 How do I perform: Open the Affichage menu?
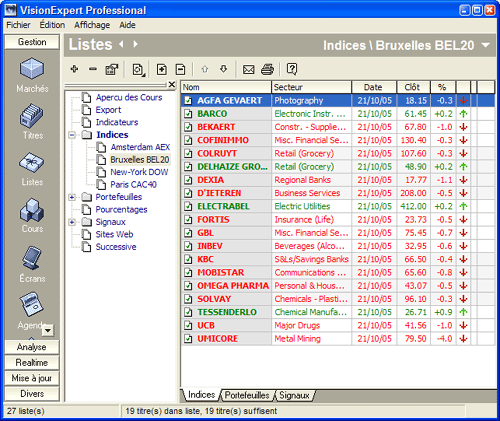(x=92, y=25)
